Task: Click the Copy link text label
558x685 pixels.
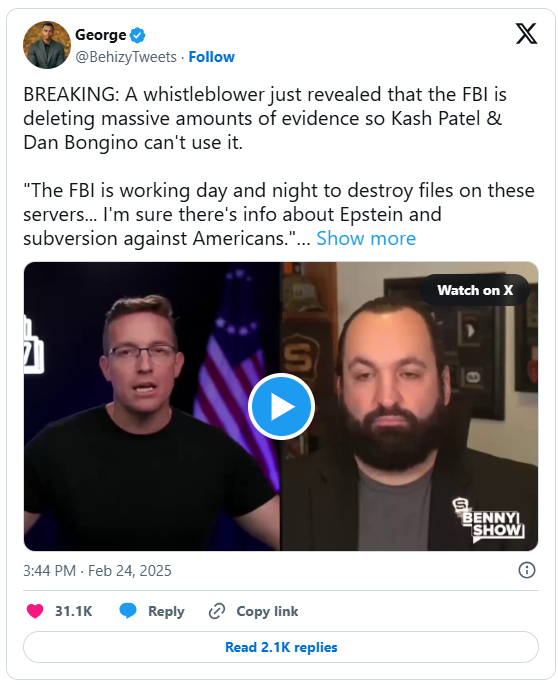Action: click(x=267, y=611)
